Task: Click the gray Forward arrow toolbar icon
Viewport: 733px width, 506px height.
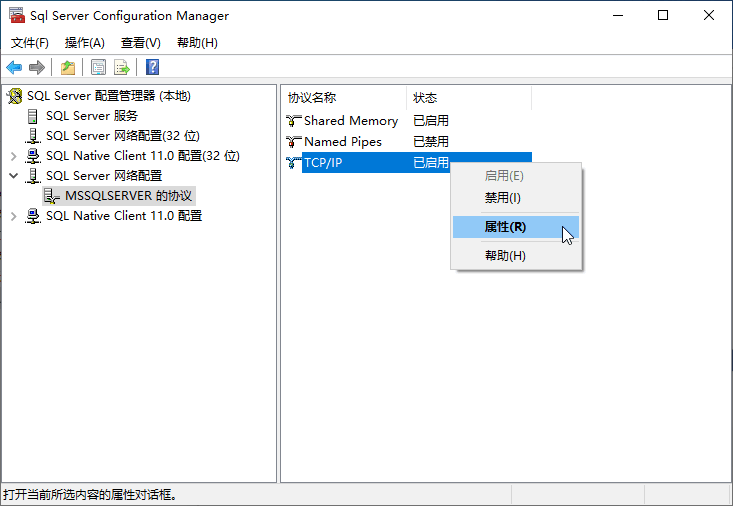Action: coord(37,67)
